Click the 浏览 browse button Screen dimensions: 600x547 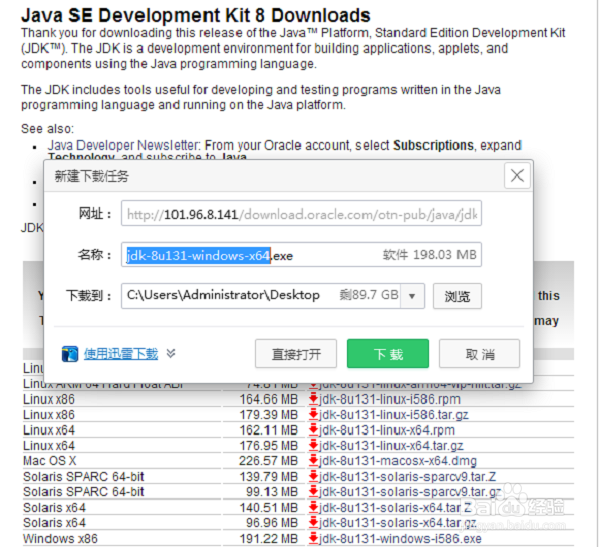click(457, 296)
